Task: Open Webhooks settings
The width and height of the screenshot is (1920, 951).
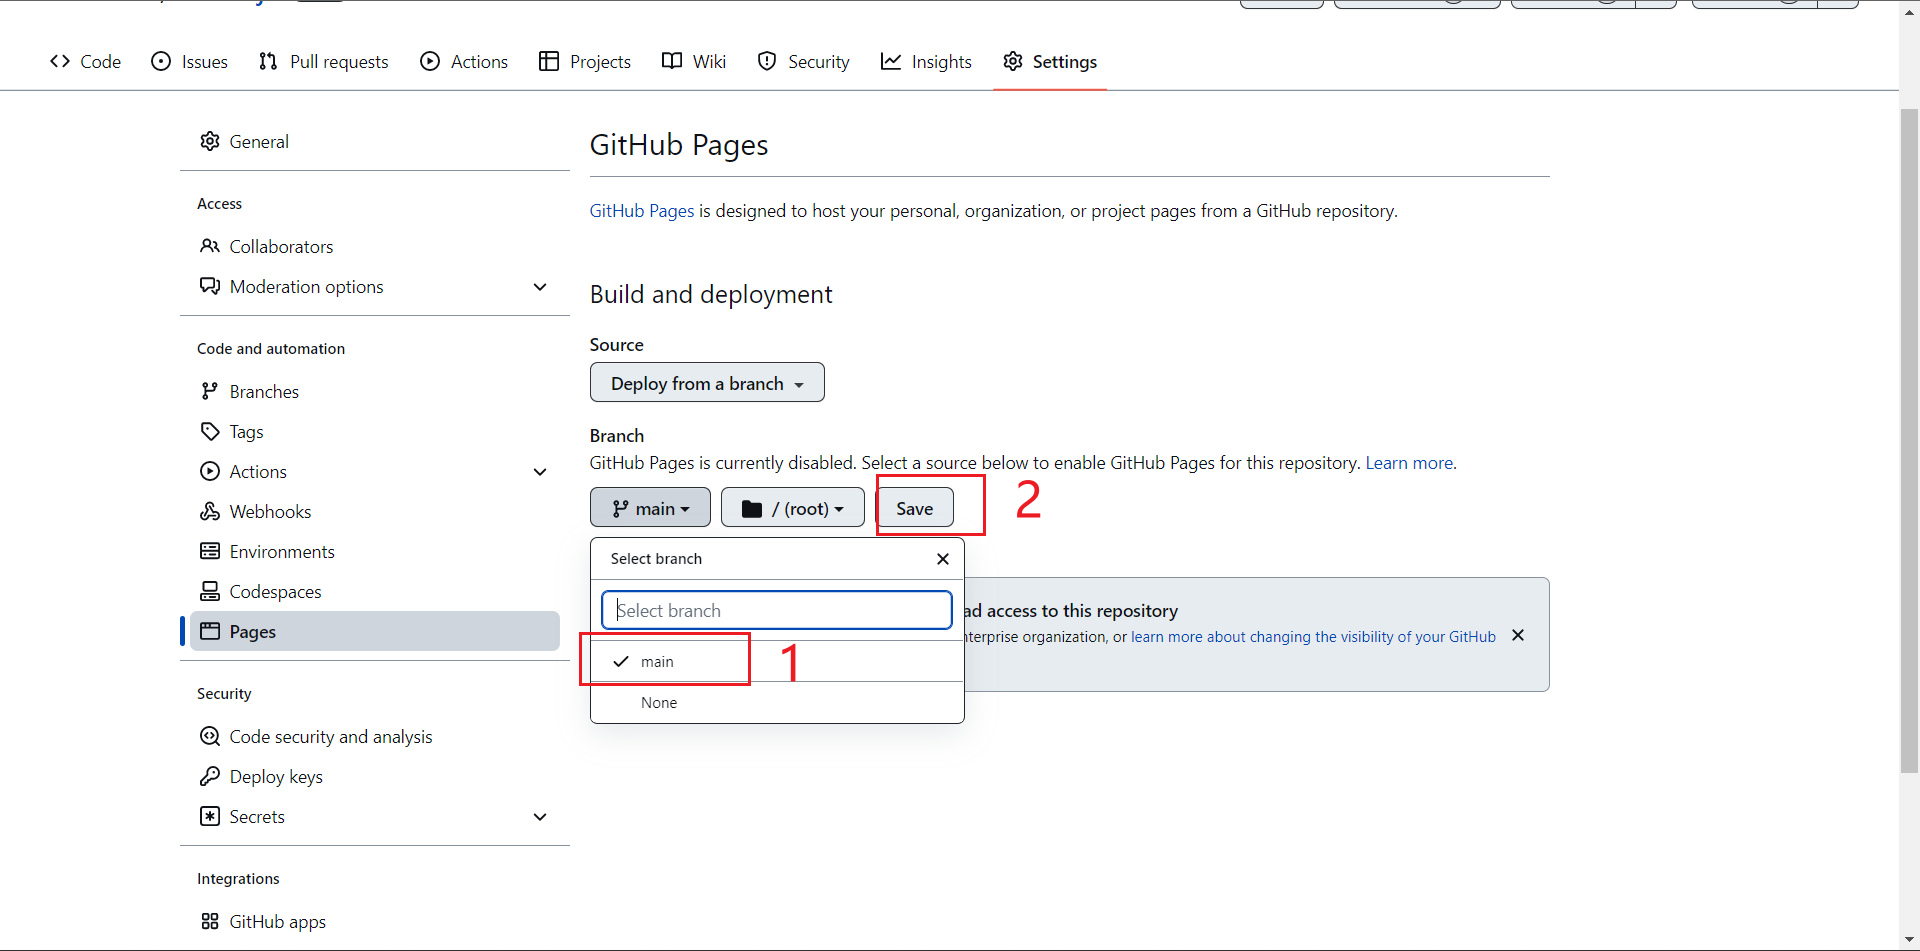Action: pyautogui.click(x=375, y=511)
